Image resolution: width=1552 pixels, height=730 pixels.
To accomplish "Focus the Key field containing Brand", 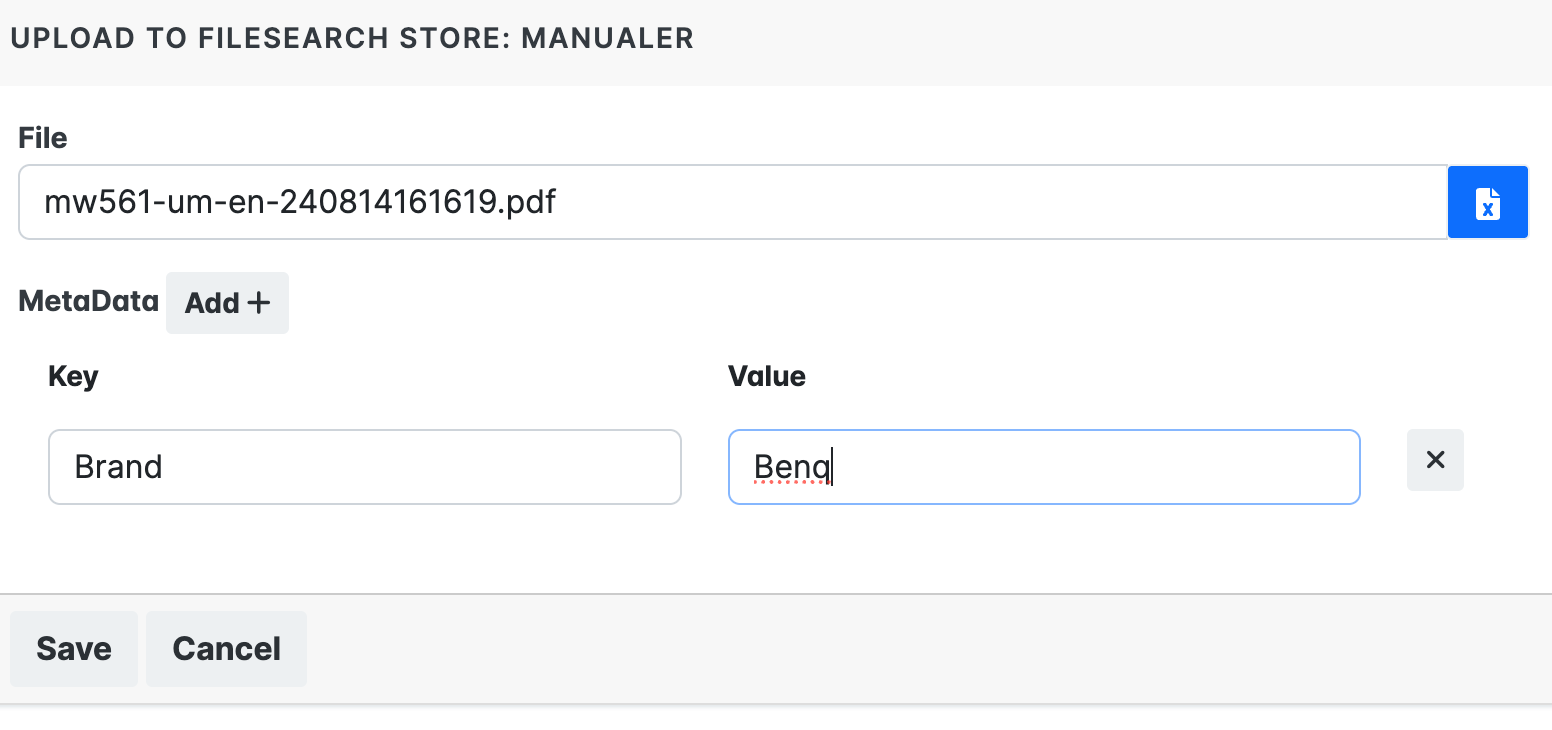I will tap(364, 467).
